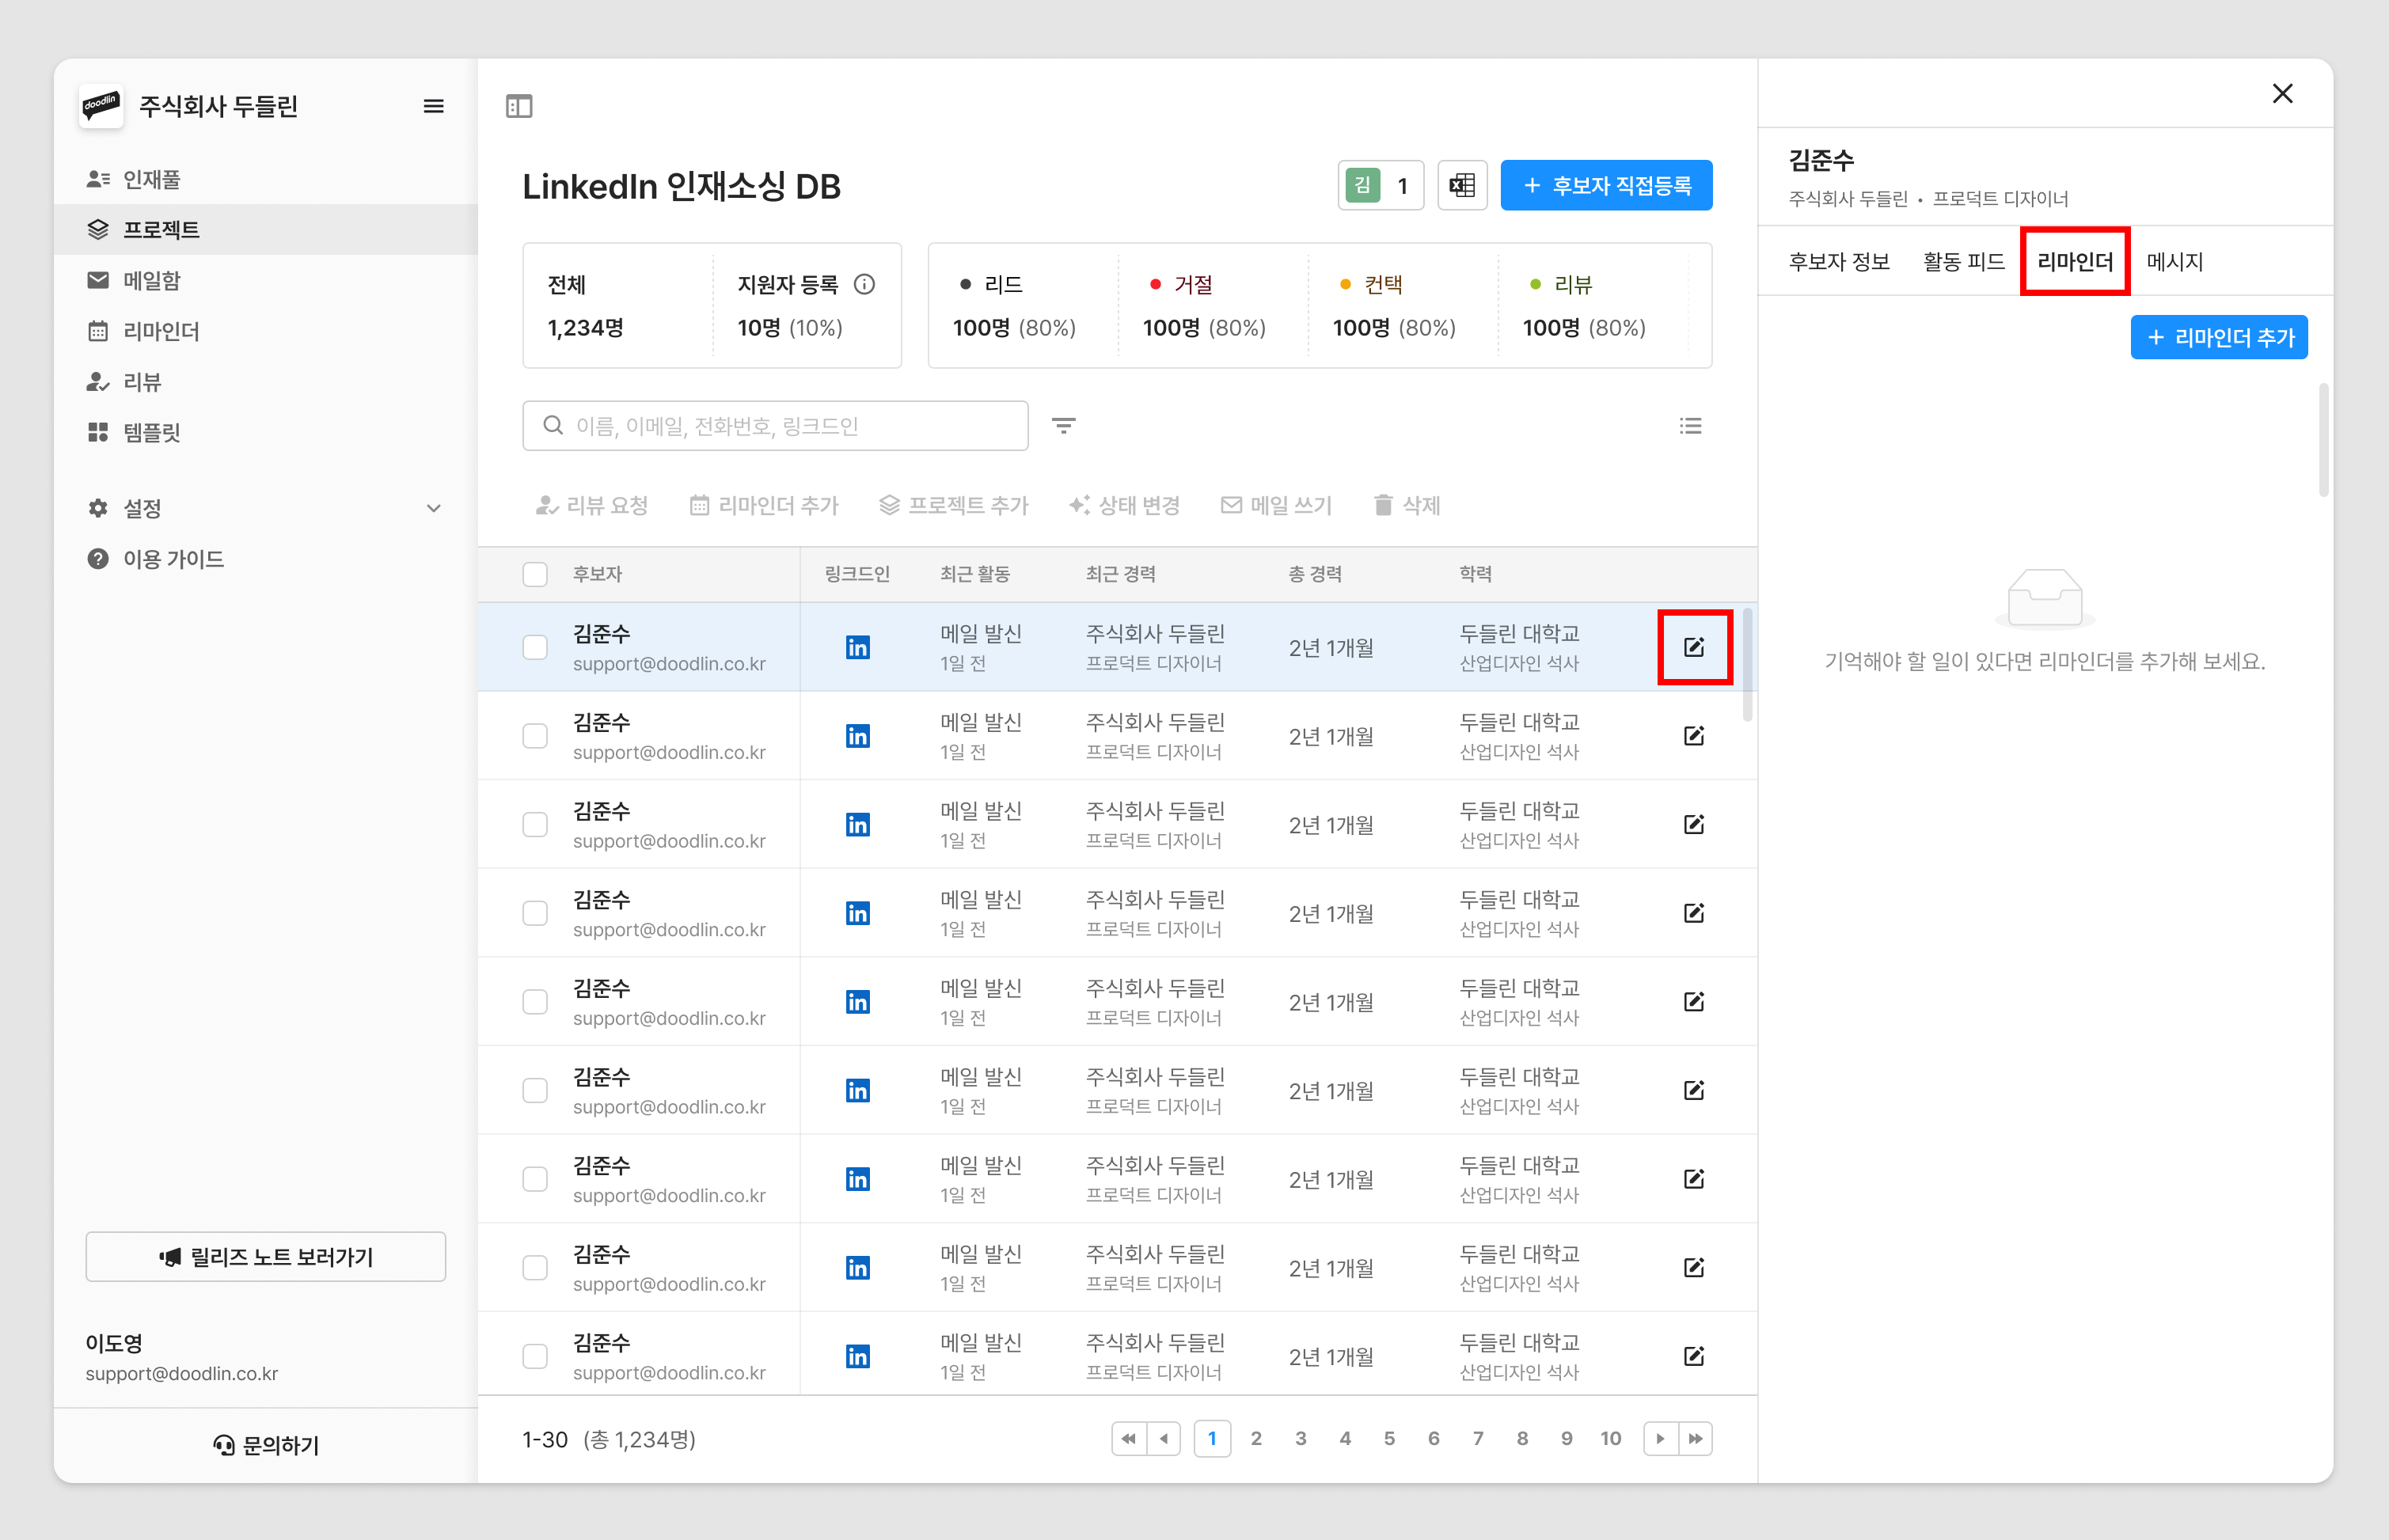Click info icon next to 지원자 등록
Image resolution: width=2389 pixels, height=1540 pixels.
pos(865,285)
